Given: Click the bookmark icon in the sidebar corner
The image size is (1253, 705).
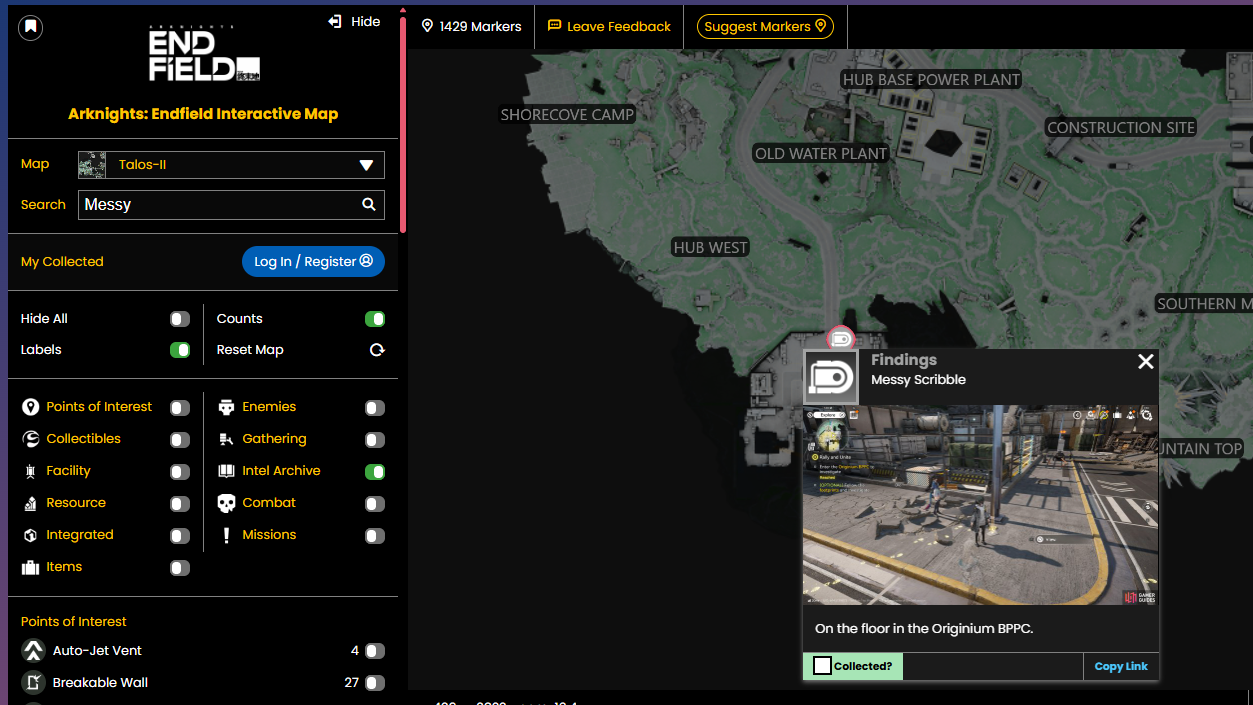Looking at the screenshot, I should point(31,27).
